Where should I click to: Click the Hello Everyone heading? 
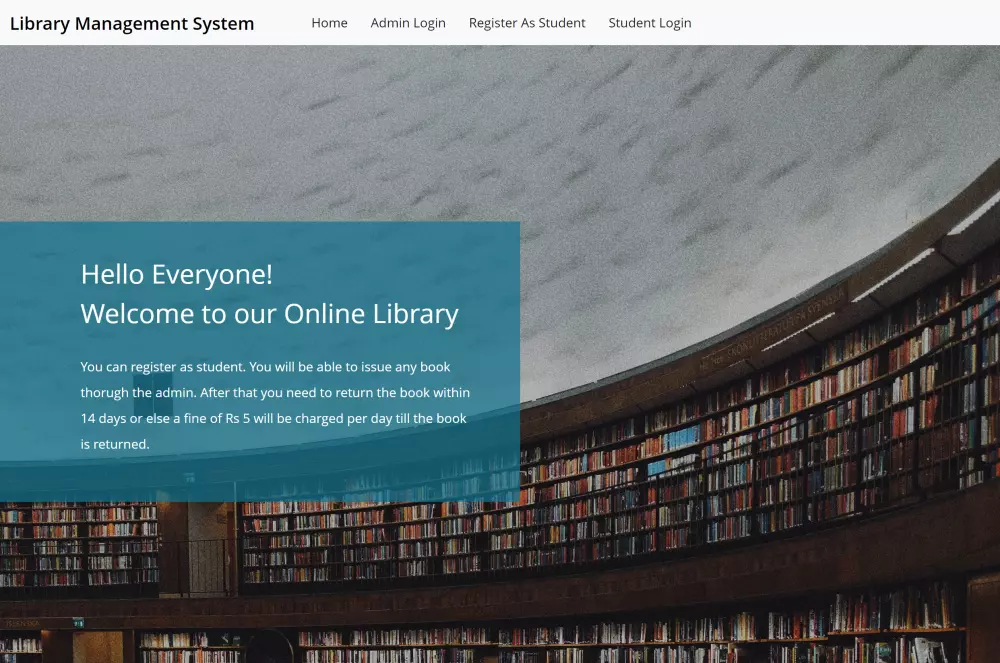click(177, 274)
